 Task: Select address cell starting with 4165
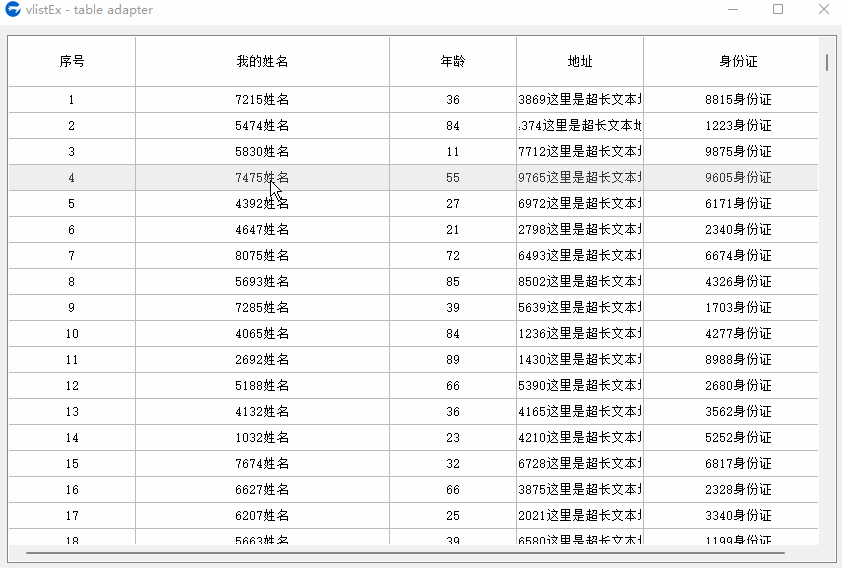click(580, 412)
